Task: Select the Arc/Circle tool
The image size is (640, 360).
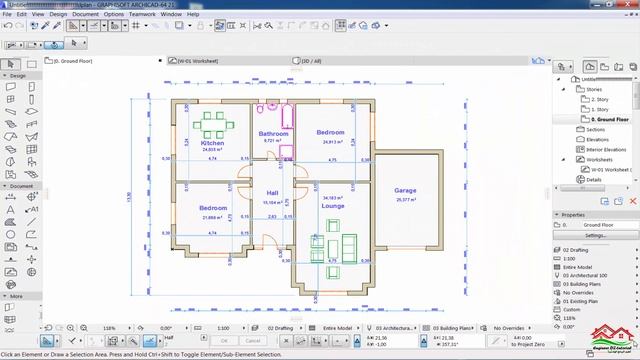Action: (x=11, y=234)
